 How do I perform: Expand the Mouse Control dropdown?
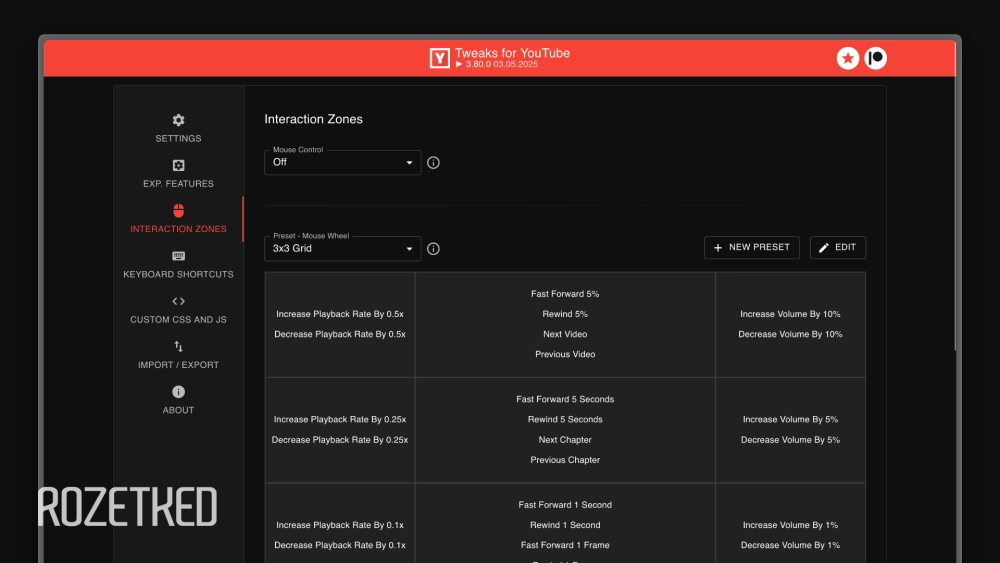click(342, 162)
